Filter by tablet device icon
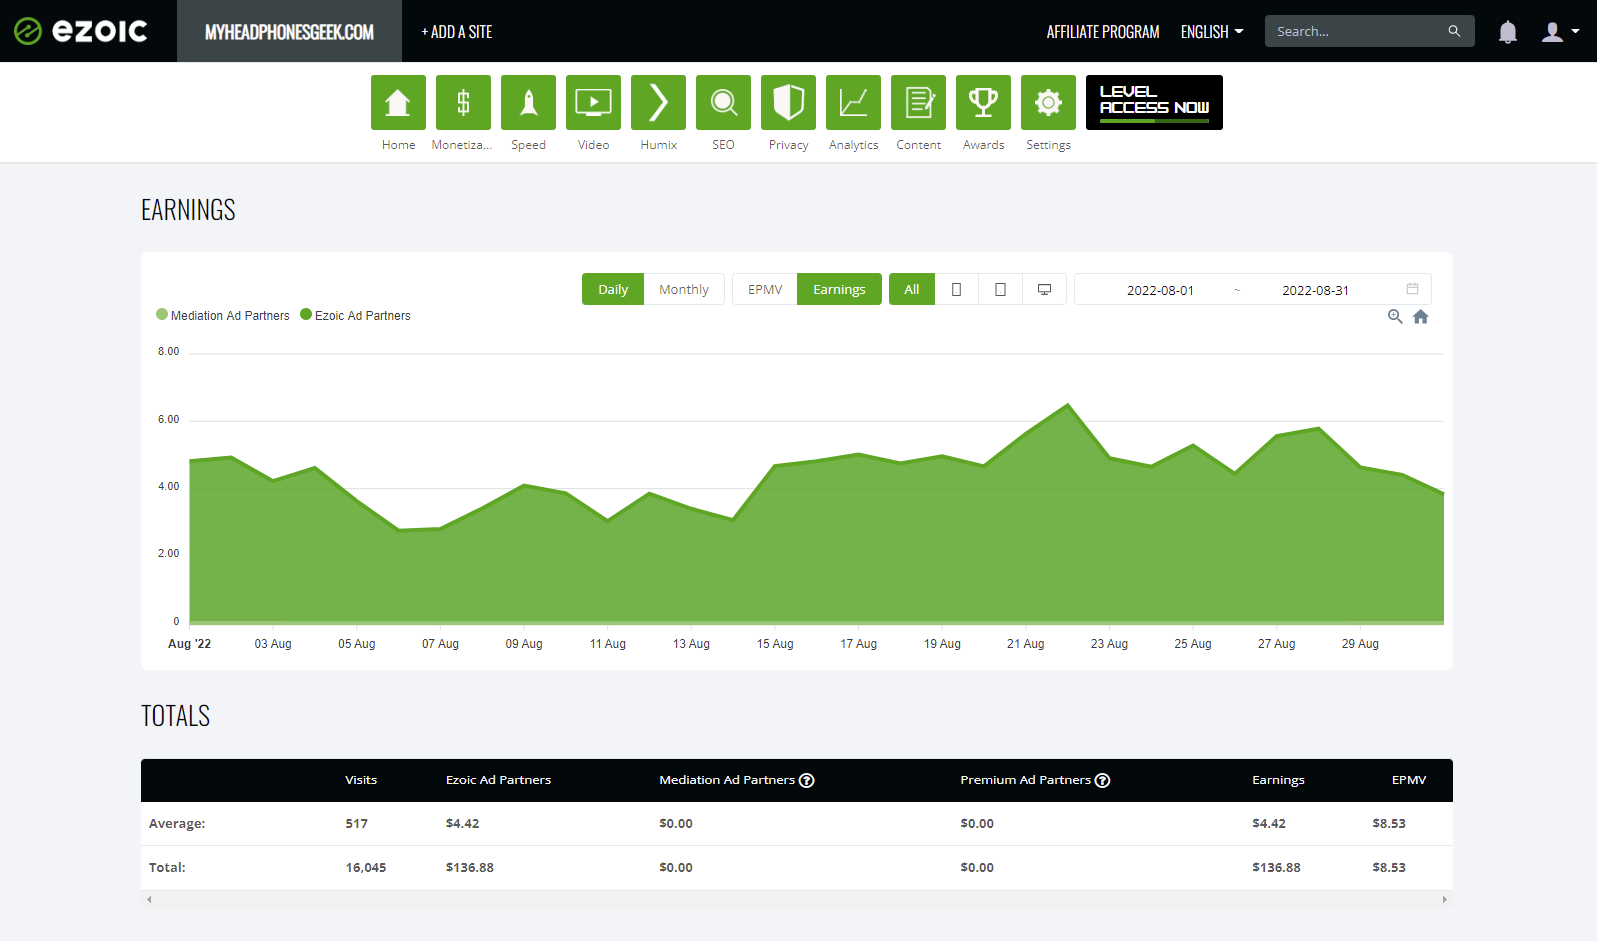This screenshot has width=1597, height=941. point(1001,289)
